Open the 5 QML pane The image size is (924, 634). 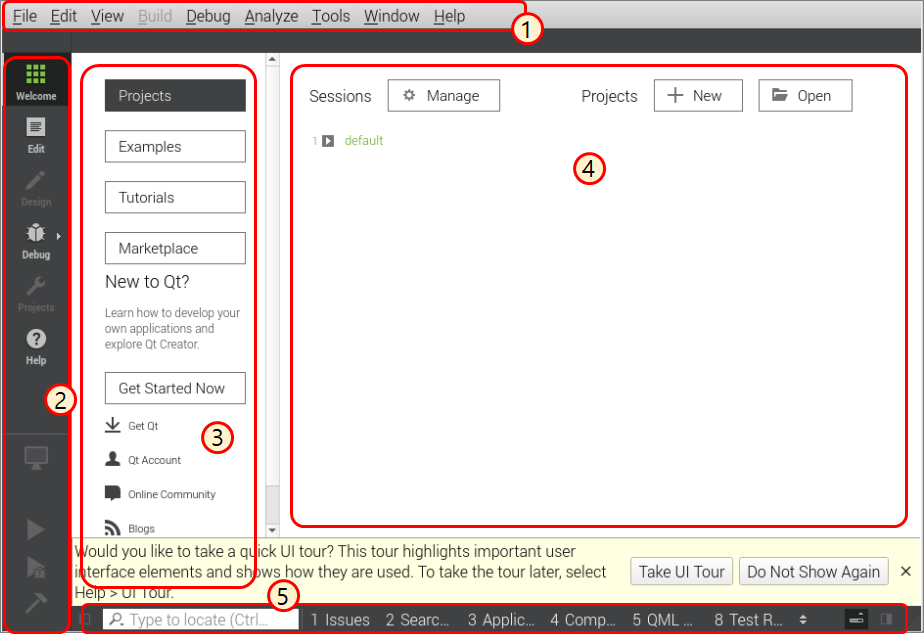[x=662, y=619]
